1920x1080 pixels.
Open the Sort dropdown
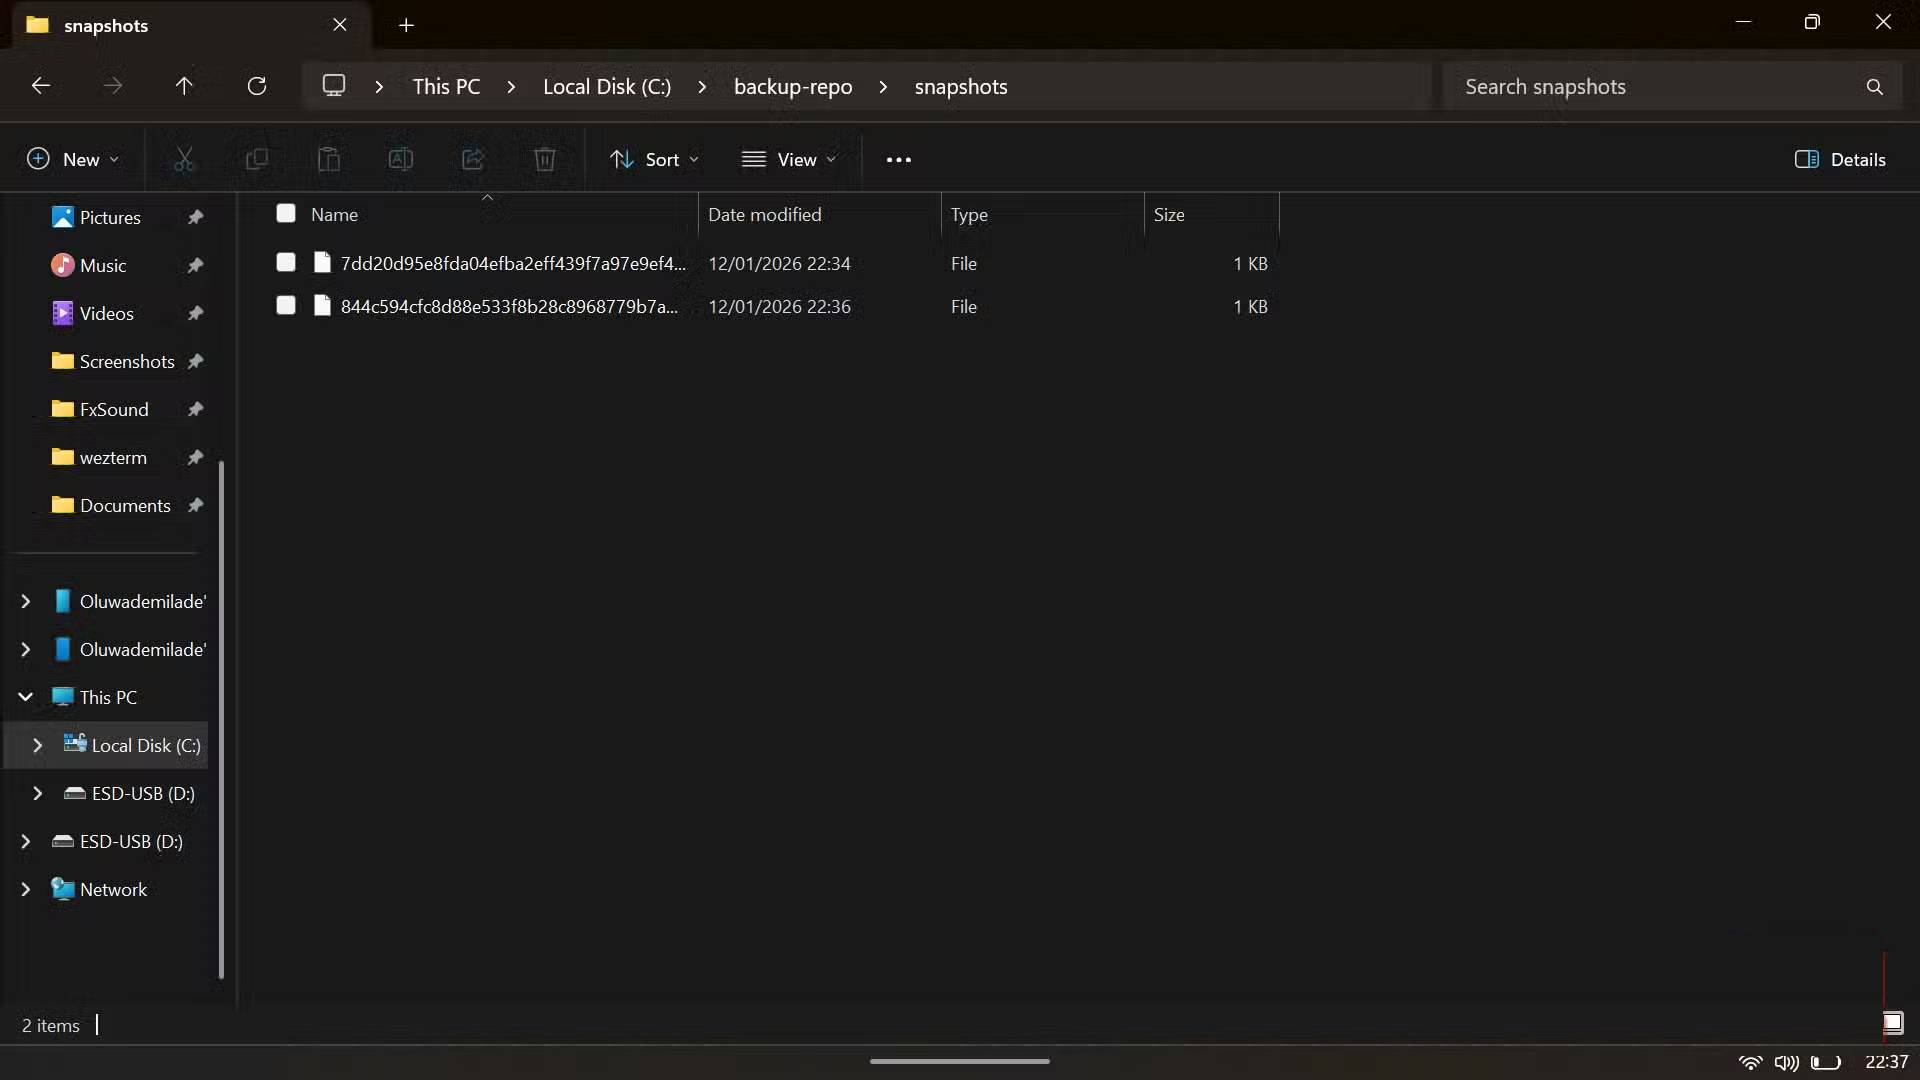(654, 160)
